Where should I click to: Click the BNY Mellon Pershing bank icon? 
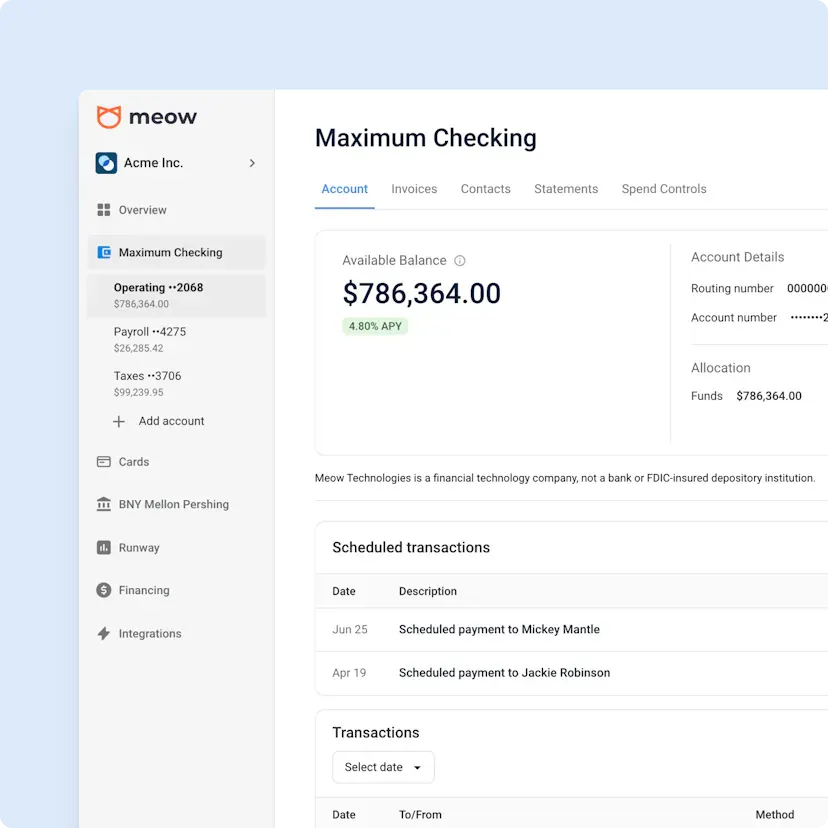click(x=104, y=504)
